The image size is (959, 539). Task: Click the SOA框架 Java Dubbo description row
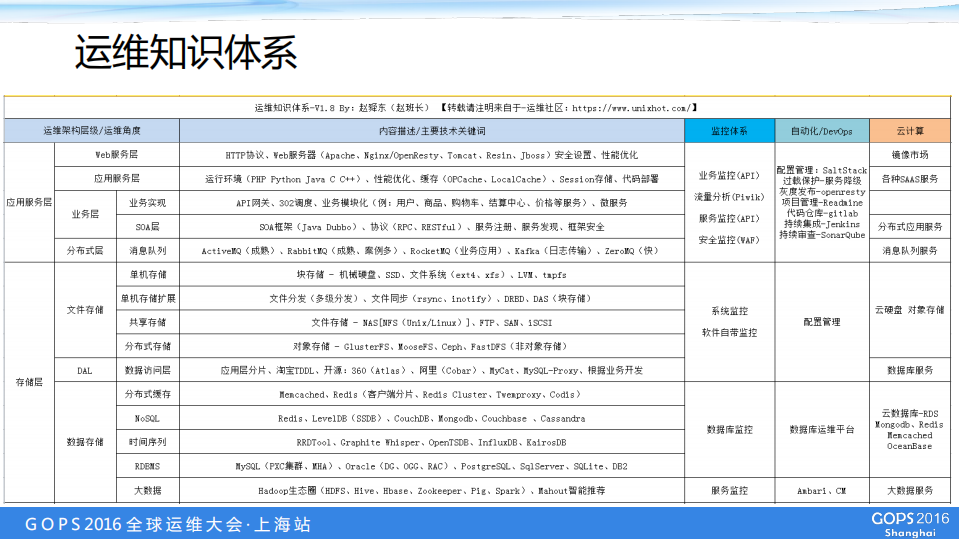point(432,227)
